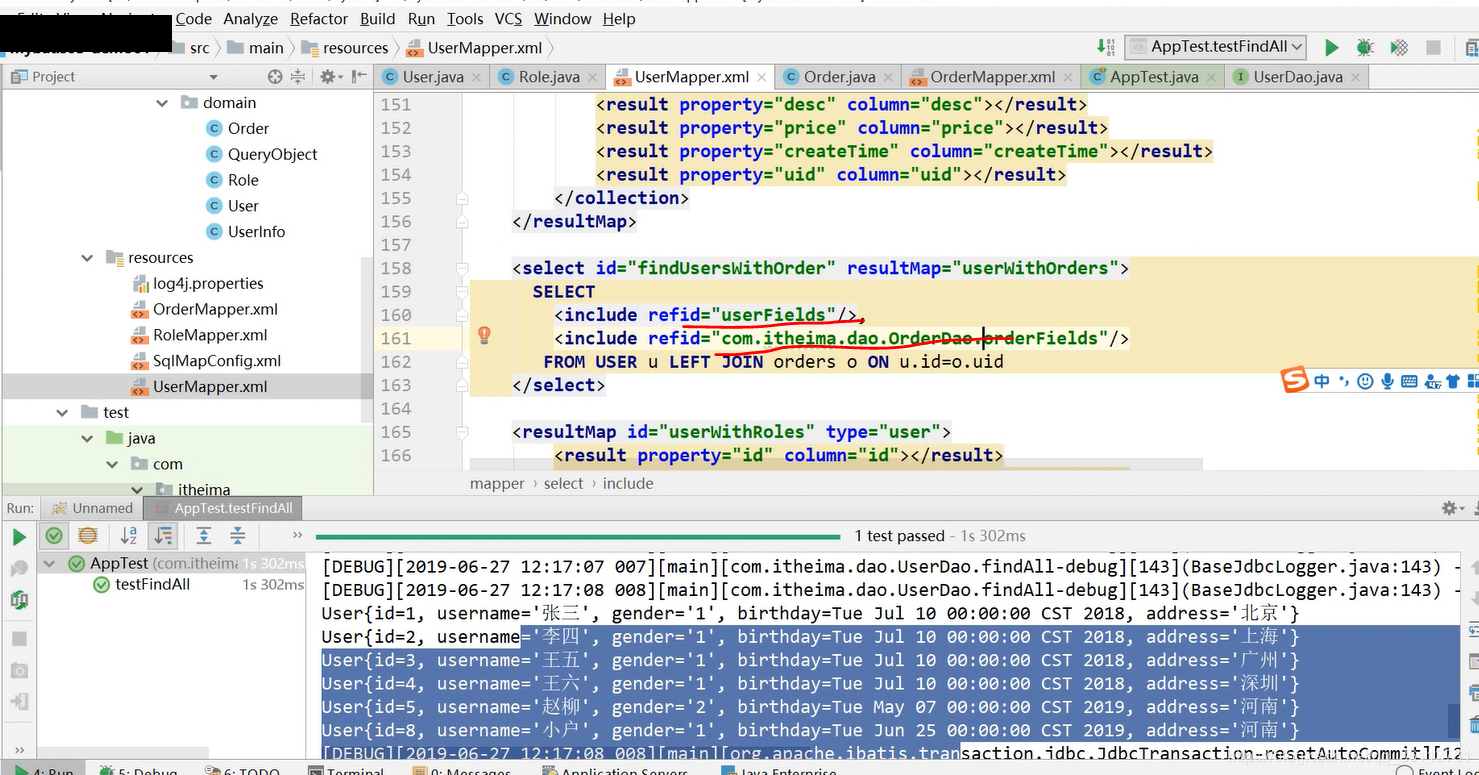Collapse AppTest node in test results
The height and width of the screenshot is (775, 1479).
point(49,564)
